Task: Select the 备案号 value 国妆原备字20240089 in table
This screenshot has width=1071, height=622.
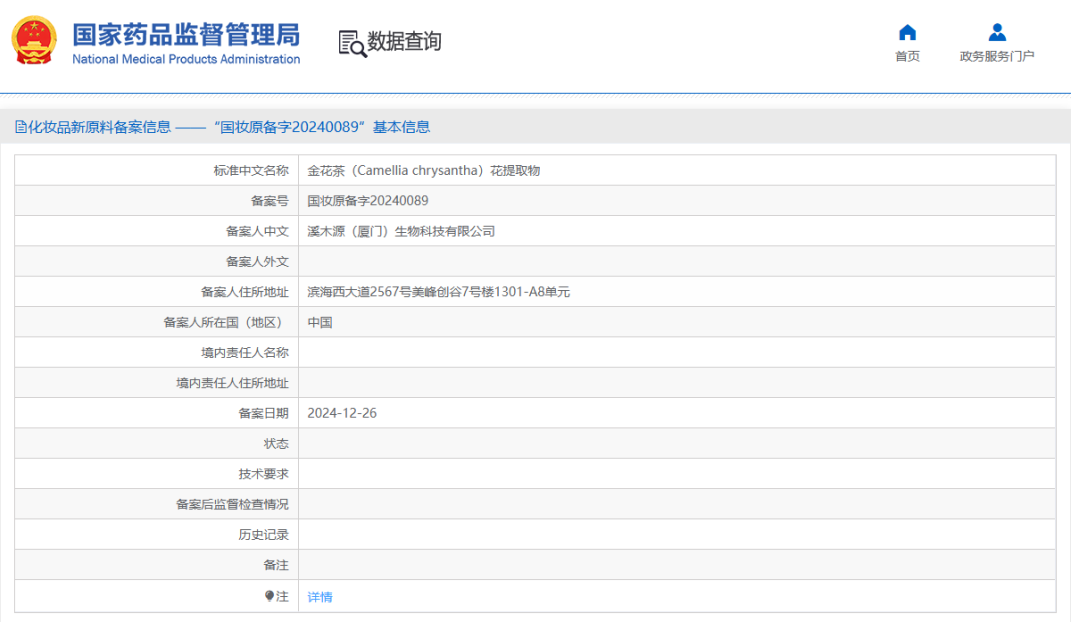Action: (x=367, y=201)
